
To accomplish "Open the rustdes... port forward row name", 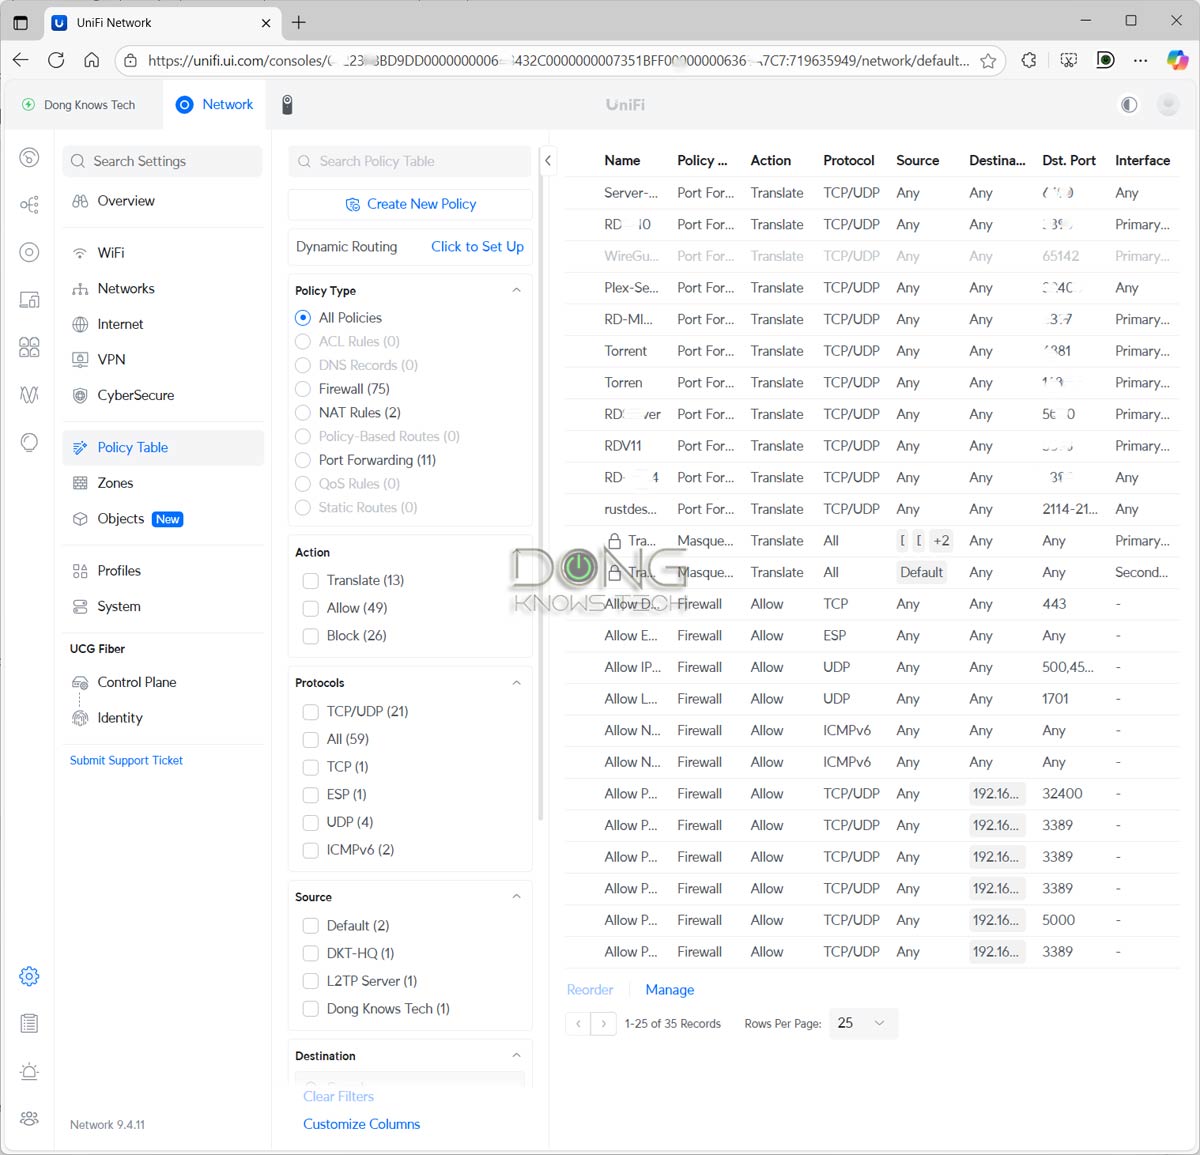I will pyautogui.click(x=630, y=509).
